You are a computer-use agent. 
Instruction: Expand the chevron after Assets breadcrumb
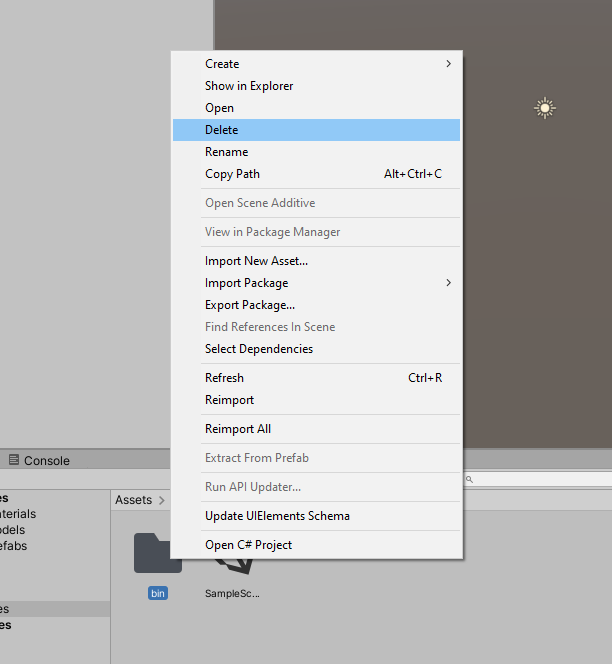click(x=162, y=501)
